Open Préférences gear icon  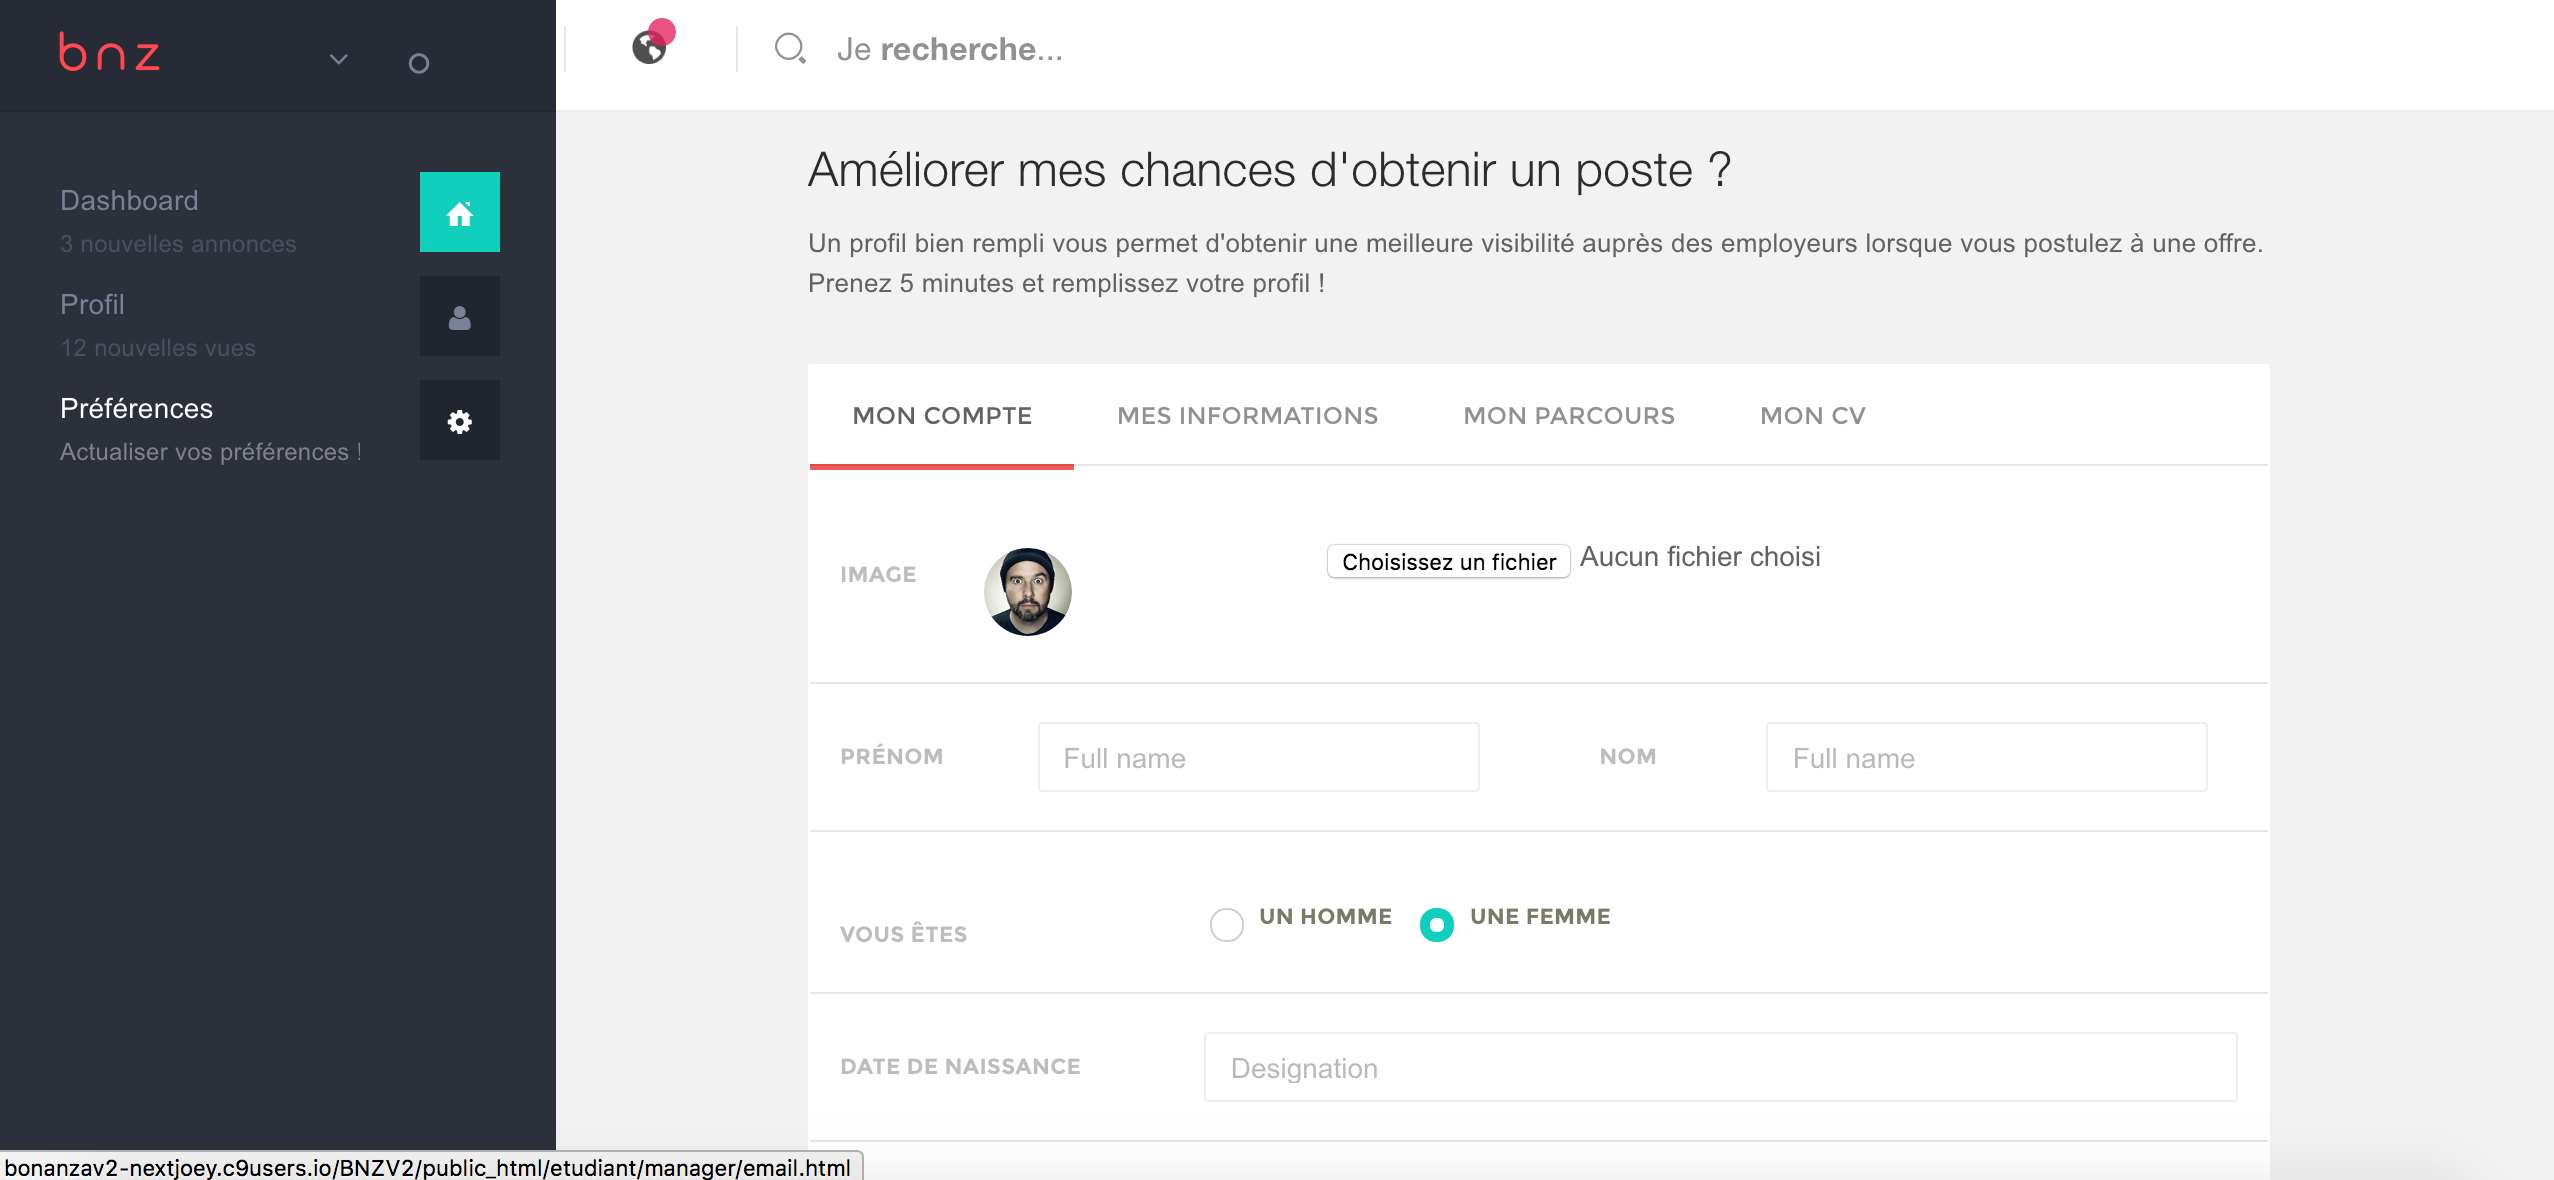pos(459,421)
